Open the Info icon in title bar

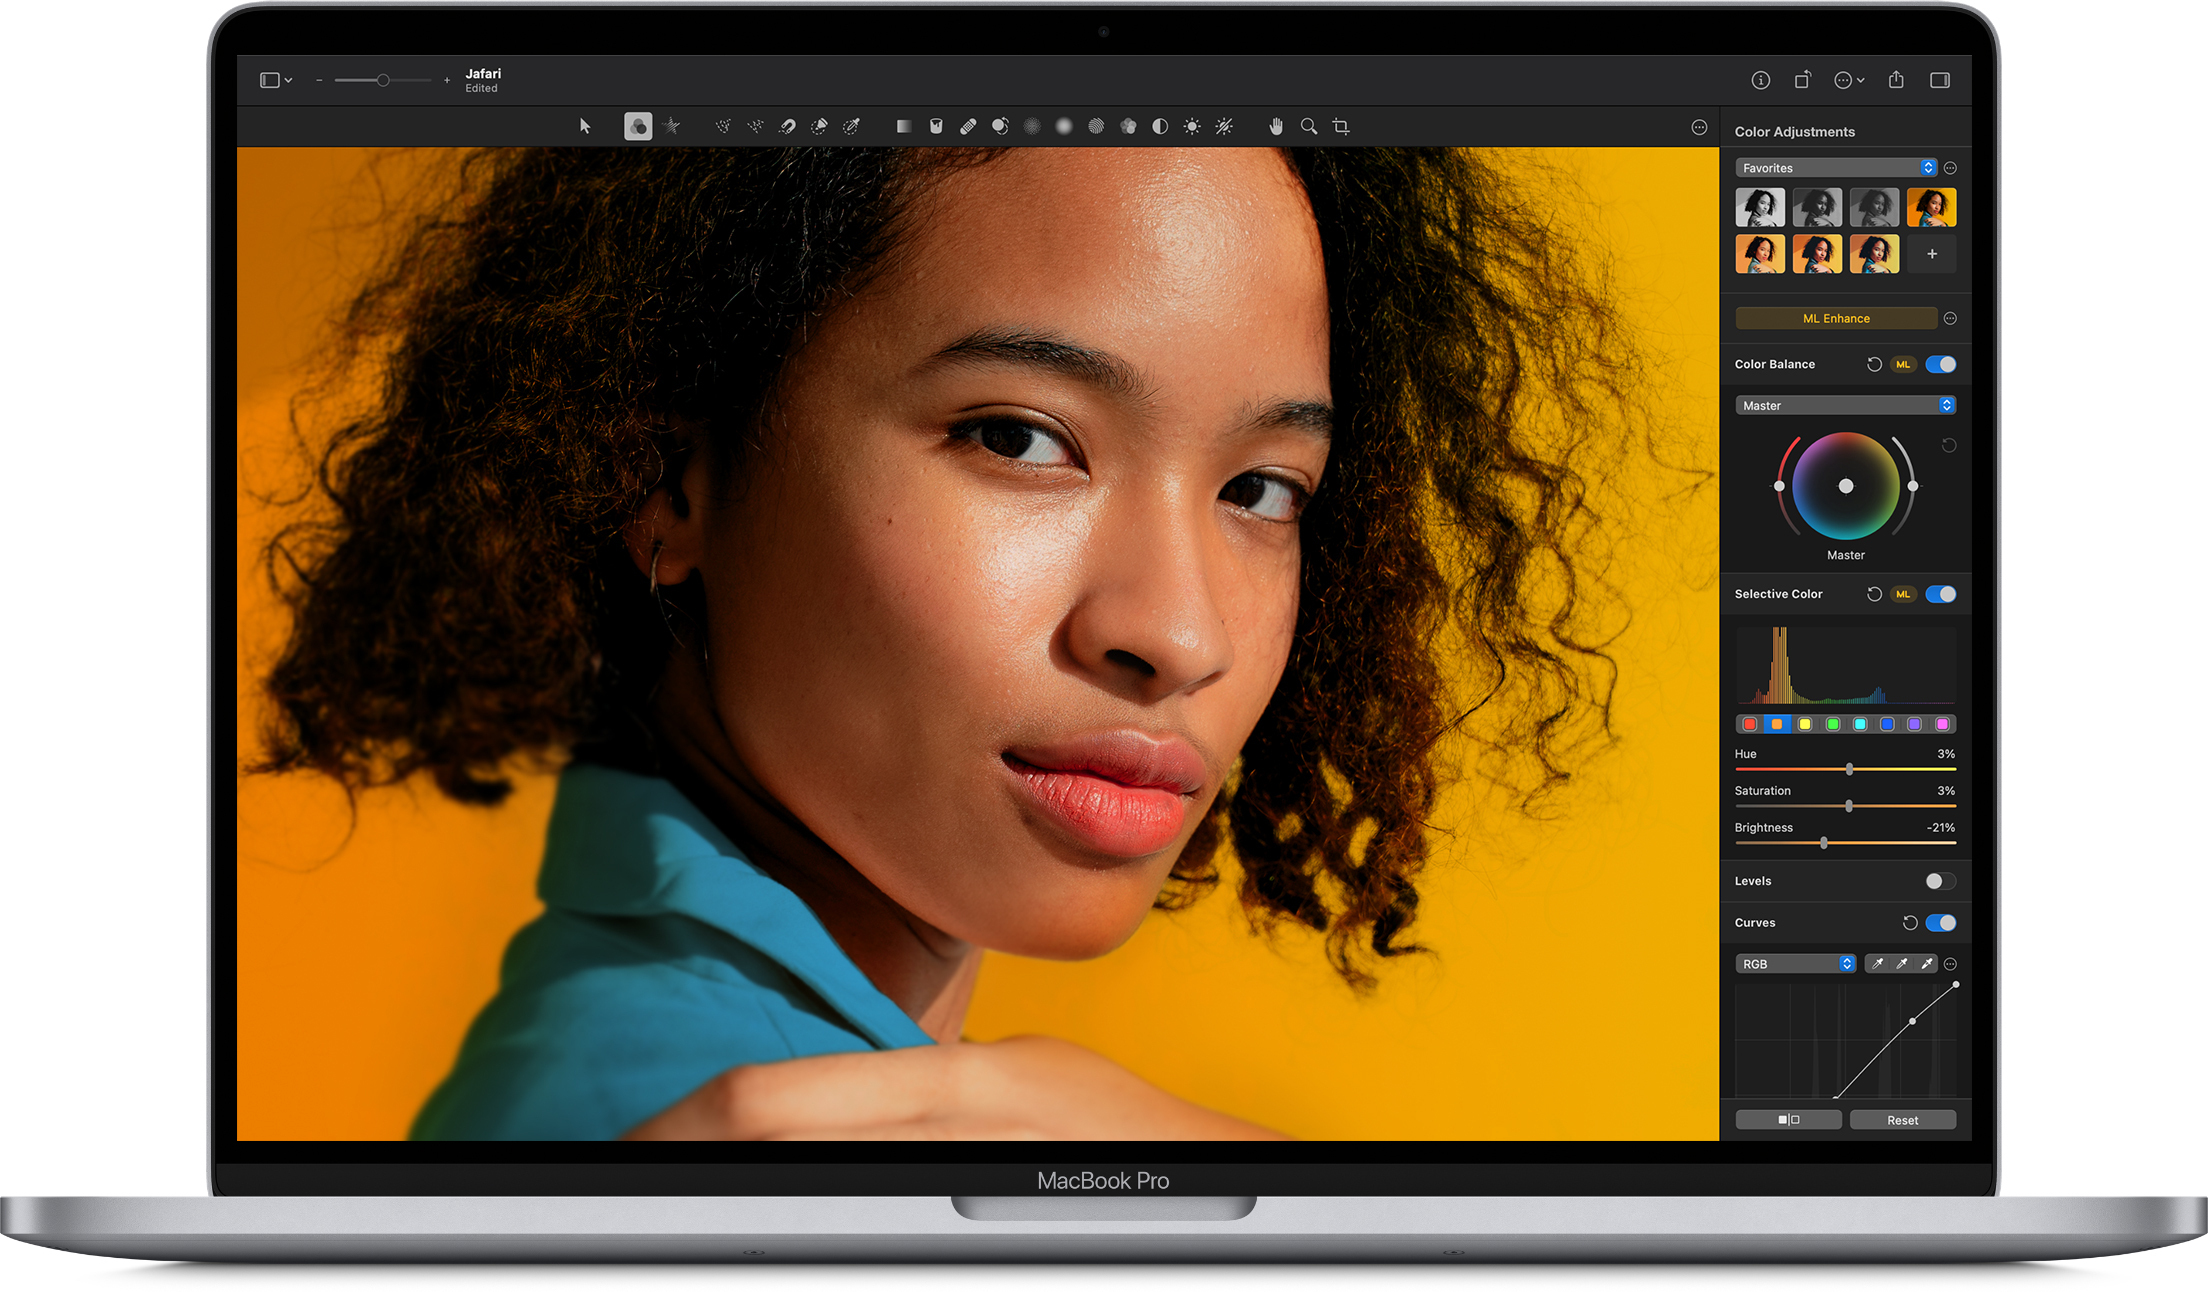click(x=1761, y=80)
